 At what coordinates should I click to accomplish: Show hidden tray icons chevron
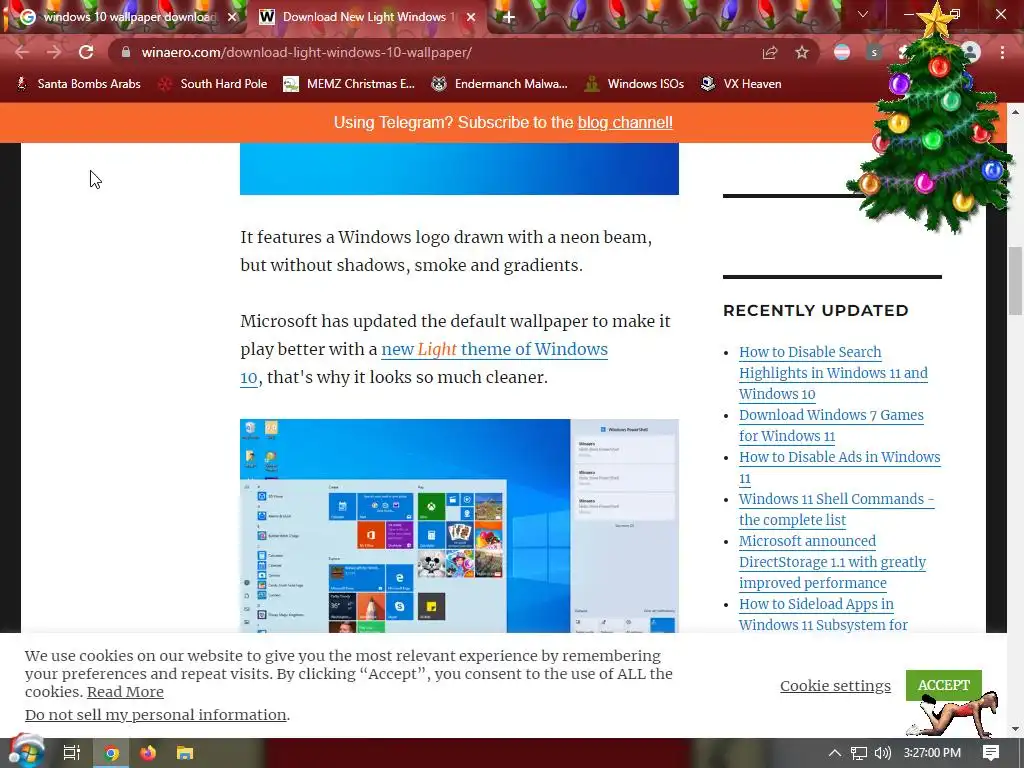coord(835,753)
